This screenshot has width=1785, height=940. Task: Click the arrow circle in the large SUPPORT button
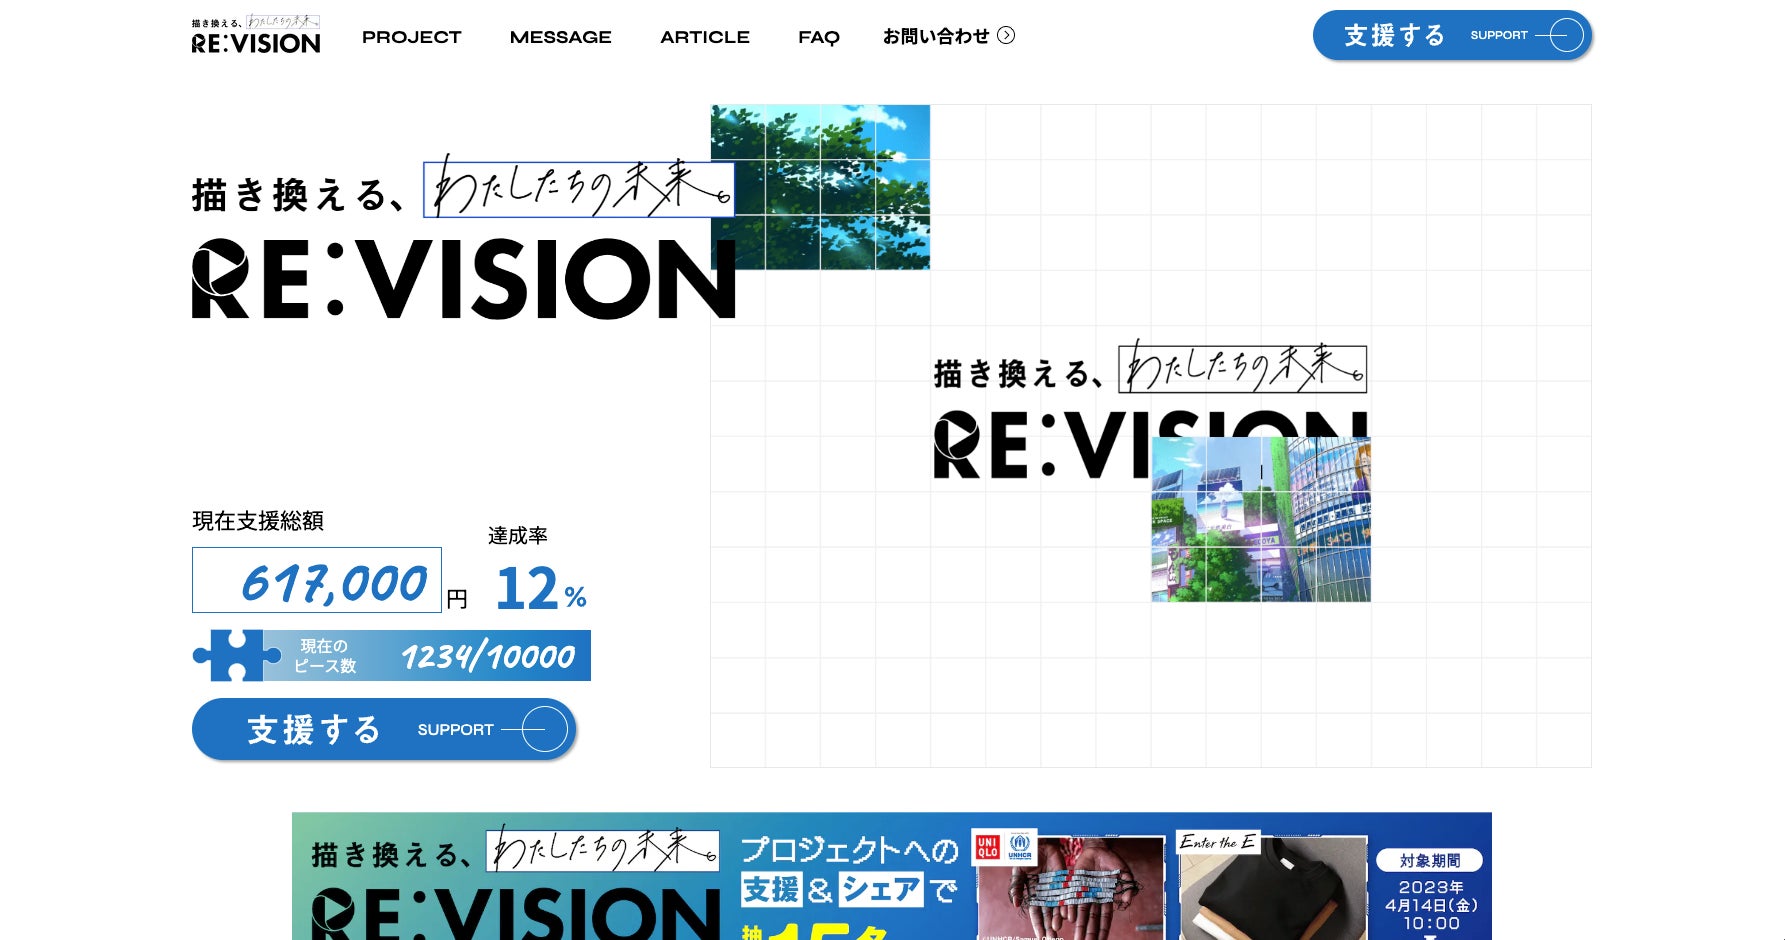pyautogui.click(x=544, y=729)
